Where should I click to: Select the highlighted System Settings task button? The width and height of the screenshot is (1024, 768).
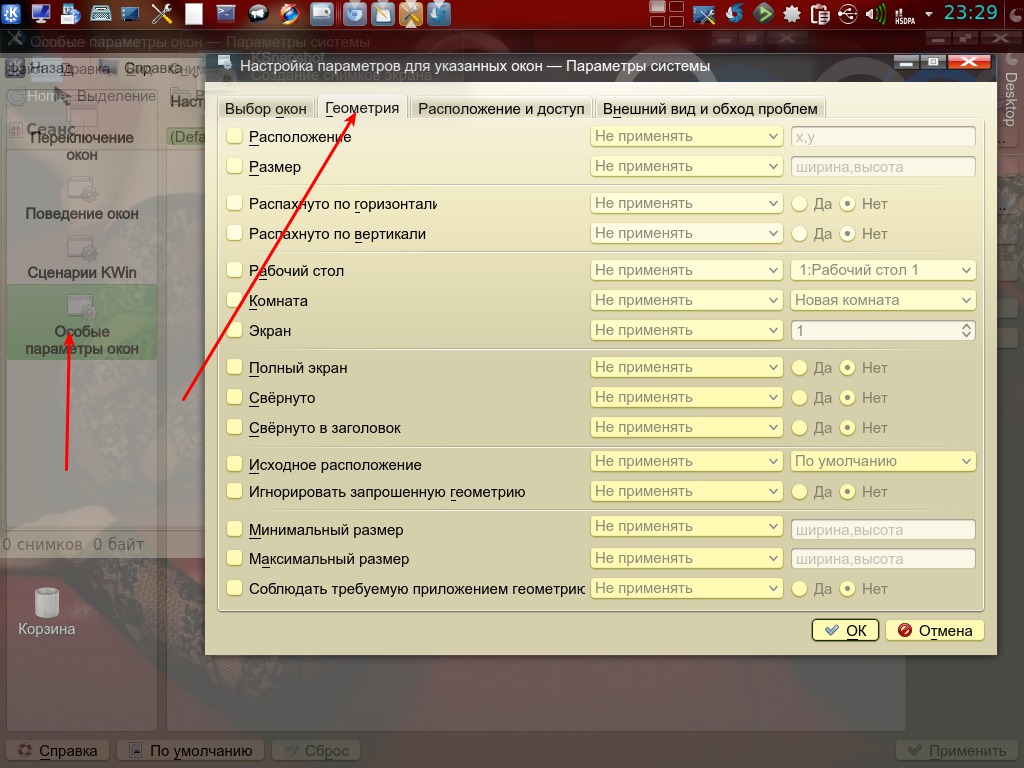(411, 14)
